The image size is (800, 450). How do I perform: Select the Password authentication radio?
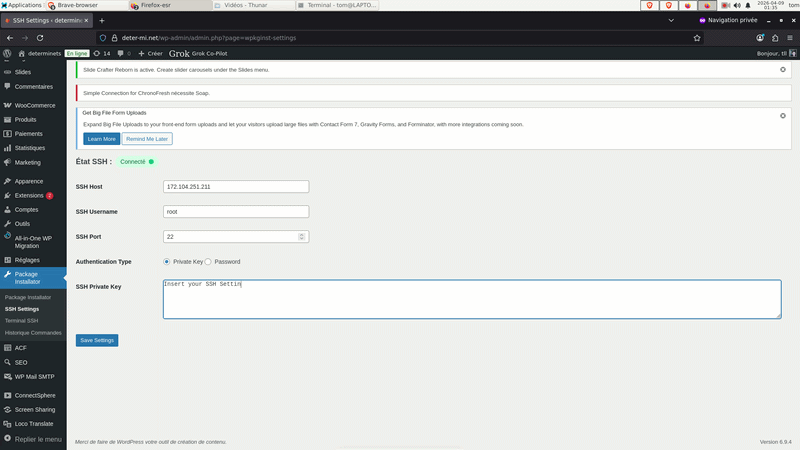tap(208, 262)
